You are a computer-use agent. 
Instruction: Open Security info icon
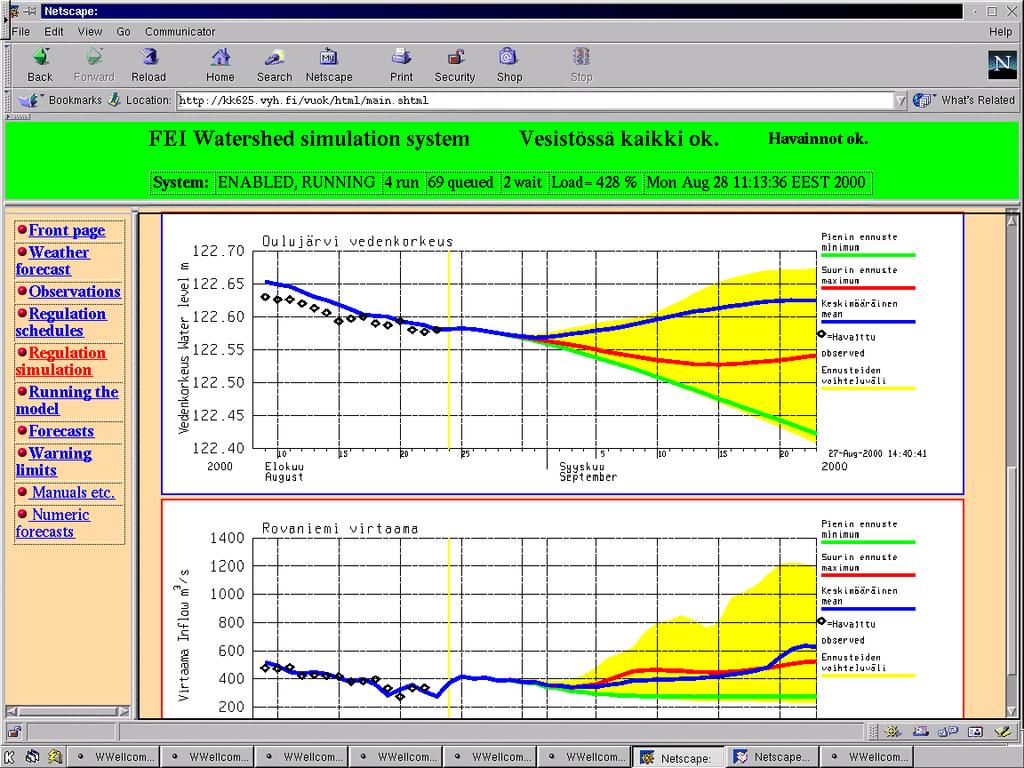(x=455, y=57)
